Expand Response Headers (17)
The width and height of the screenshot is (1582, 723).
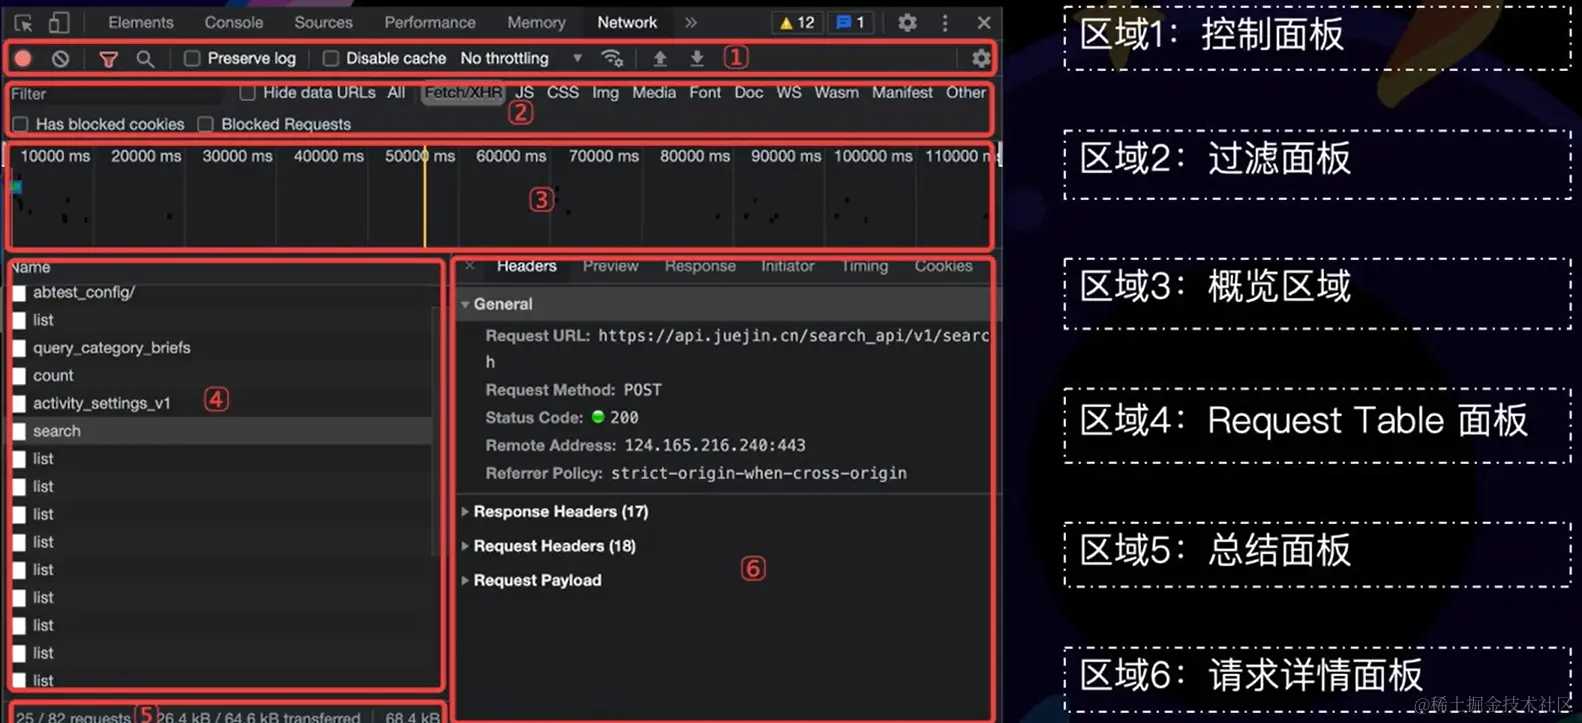point(465,511)
